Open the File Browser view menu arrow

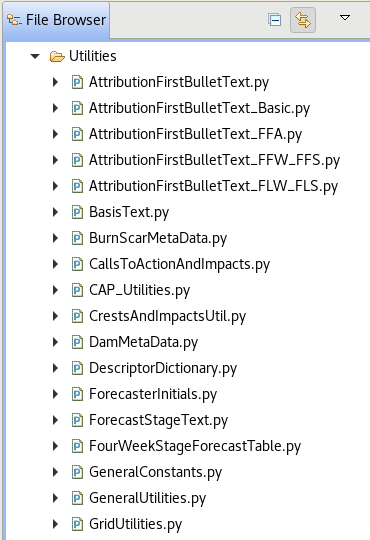pos(345,17)
